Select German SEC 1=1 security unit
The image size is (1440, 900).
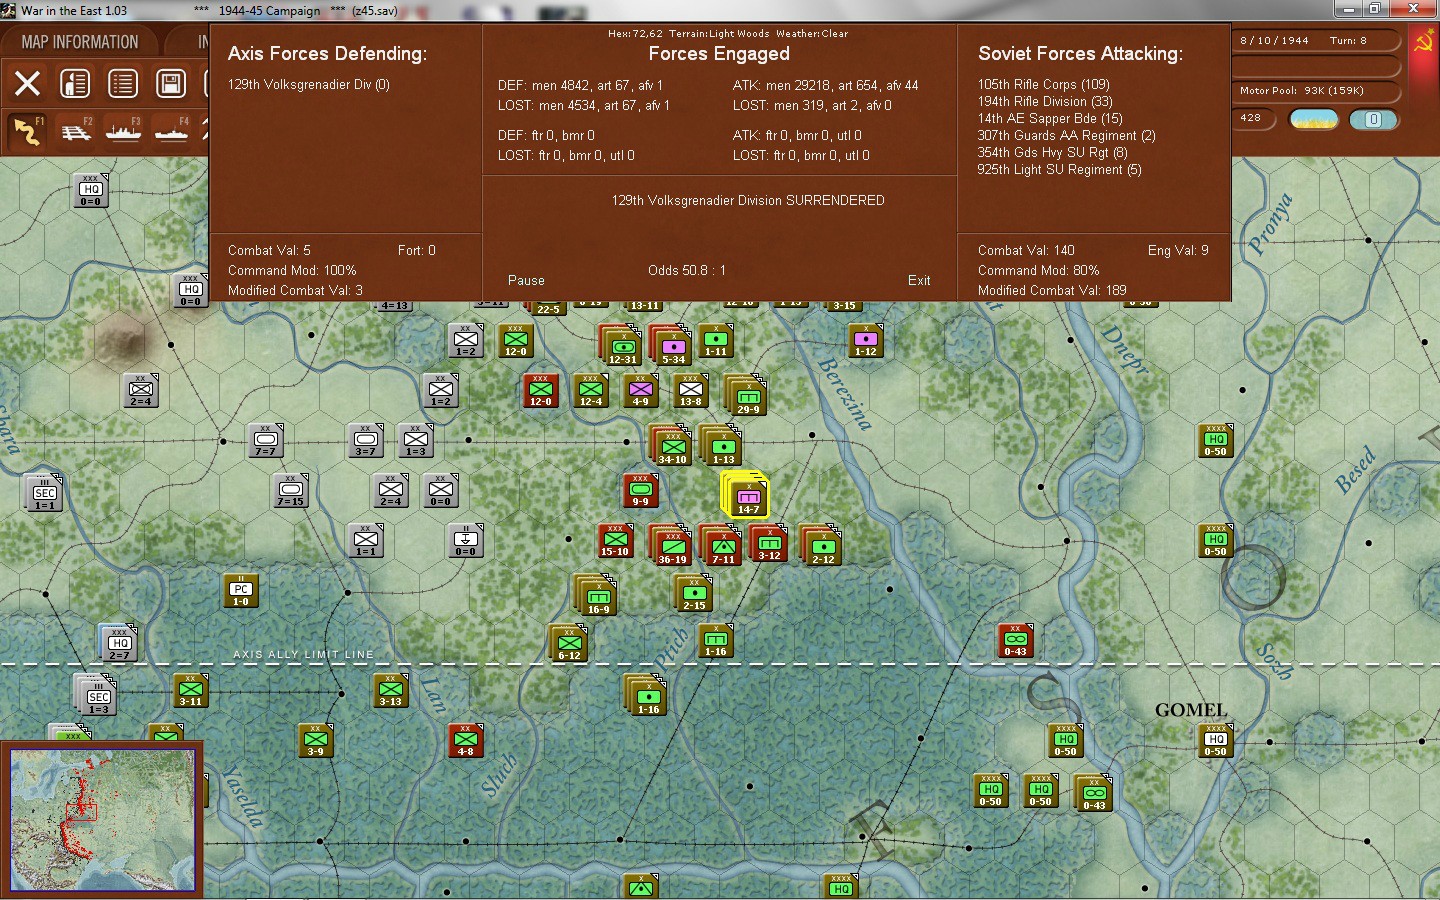44,494
